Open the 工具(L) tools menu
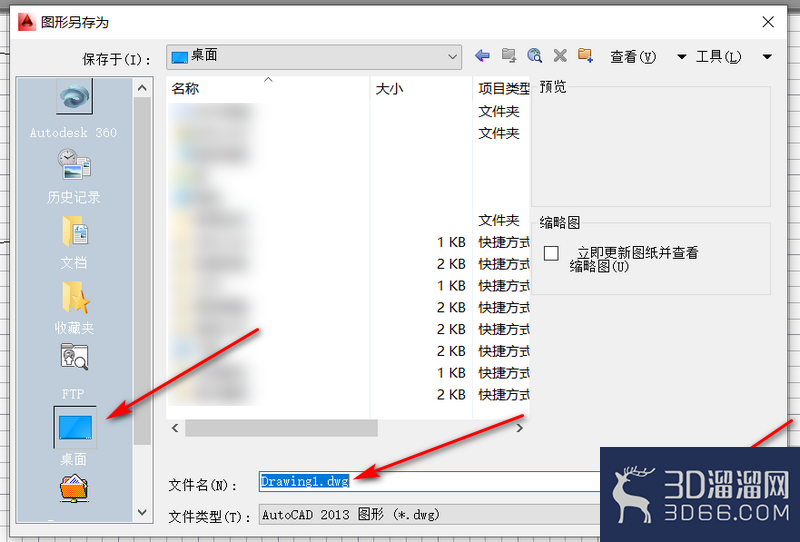The width and height of the screenshot is (800, 542). coord(718,57)
